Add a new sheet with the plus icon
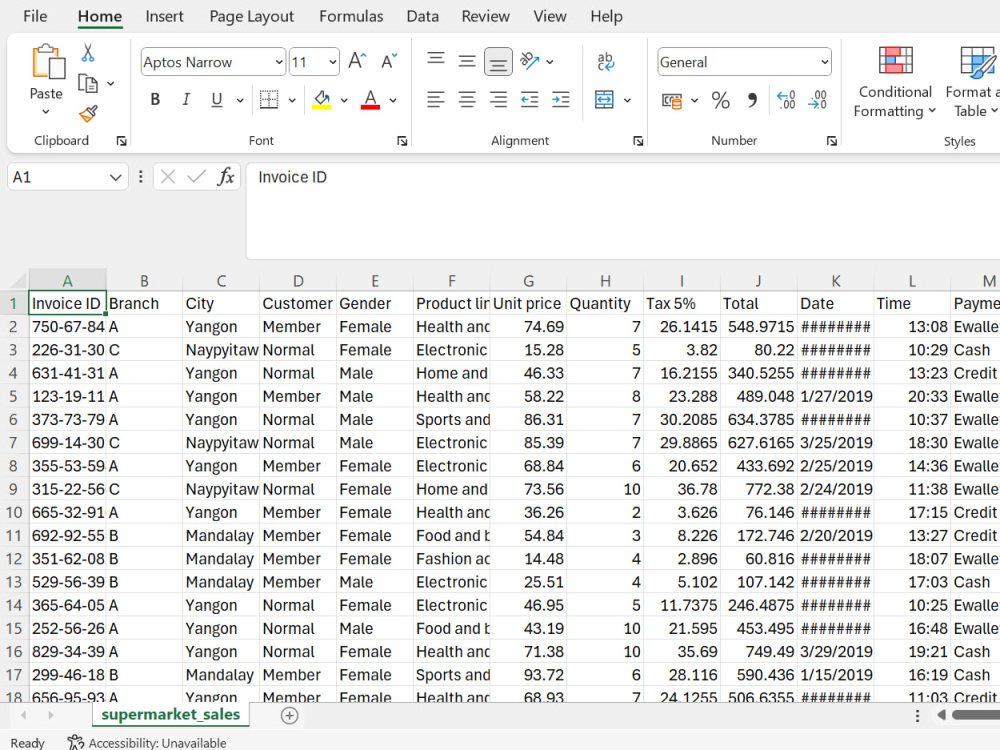Viewport: 1000px width, 750px height. tap(290, 716)
